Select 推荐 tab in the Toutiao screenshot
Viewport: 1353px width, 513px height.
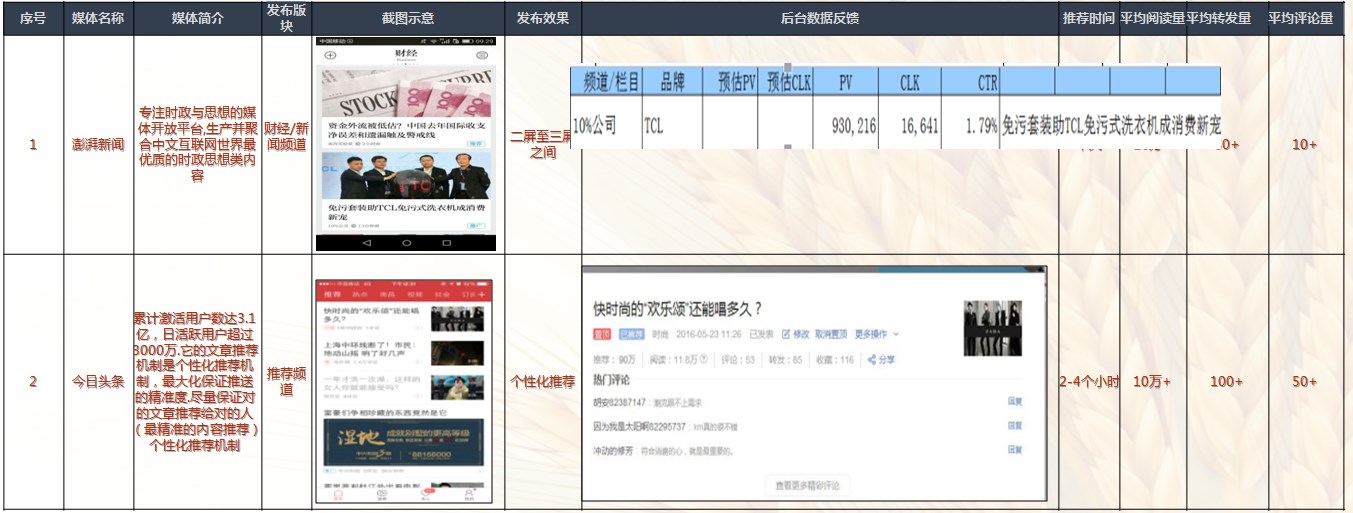pos(332,294)
